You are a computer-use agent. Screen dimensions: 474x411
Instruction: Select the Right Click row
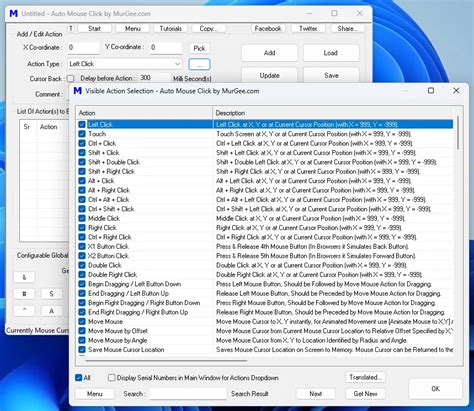coord(265,228)
